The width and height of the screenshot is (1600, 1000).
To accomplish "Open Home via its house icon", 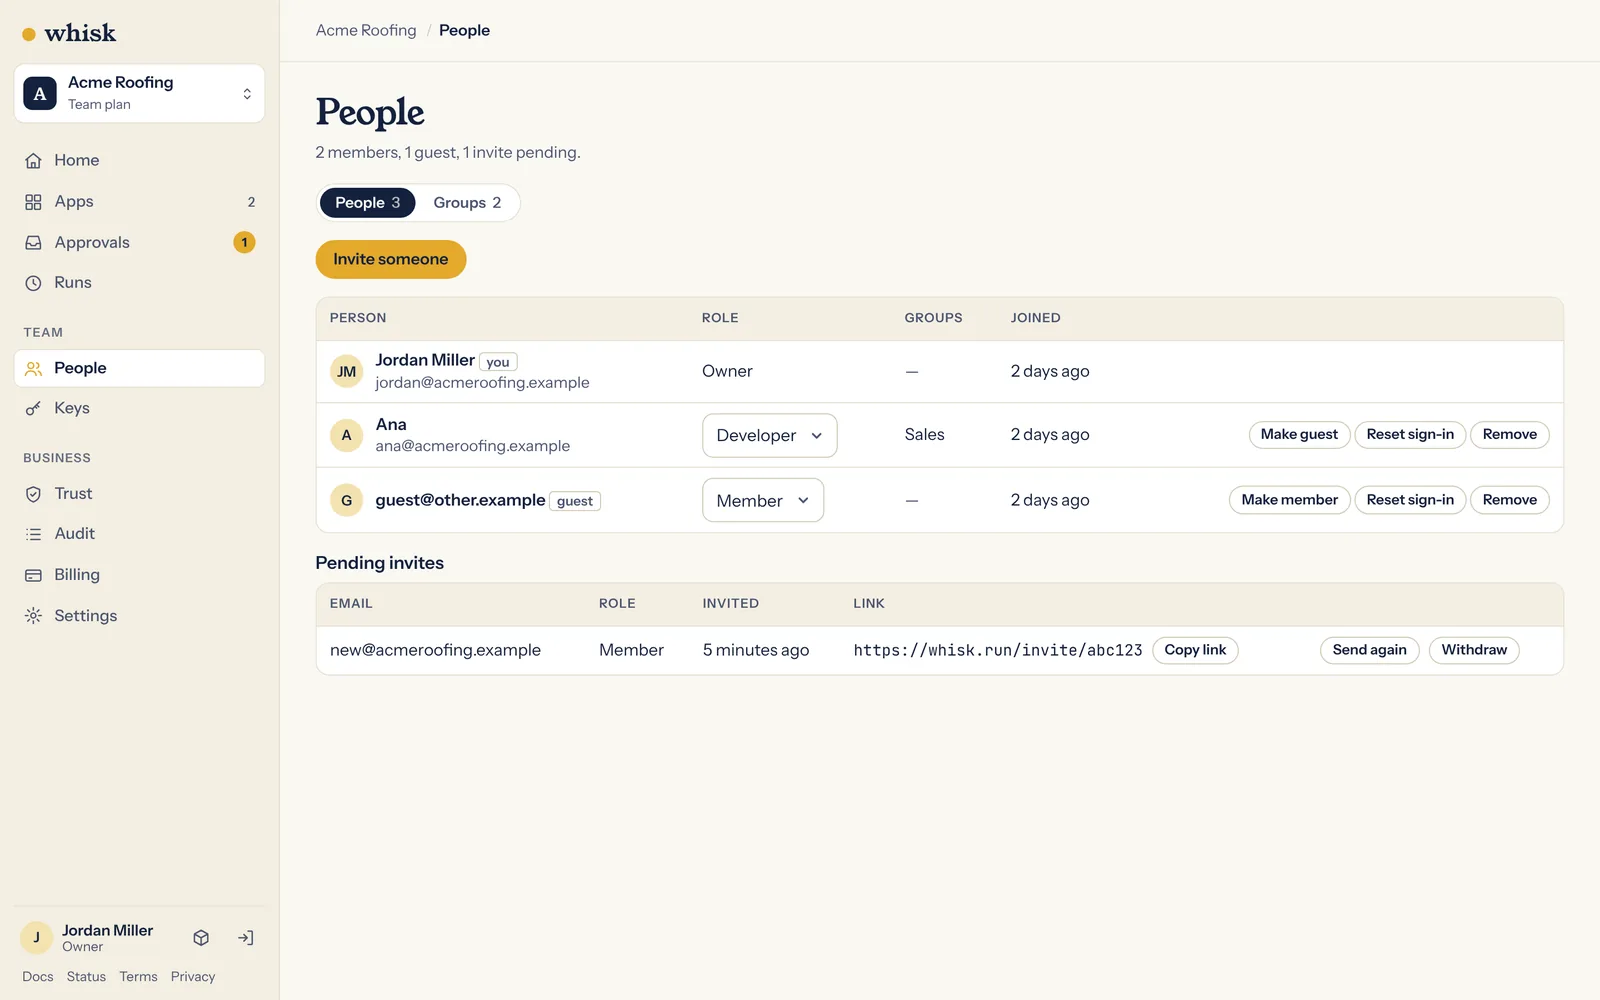I will click(x=33, y=160).
